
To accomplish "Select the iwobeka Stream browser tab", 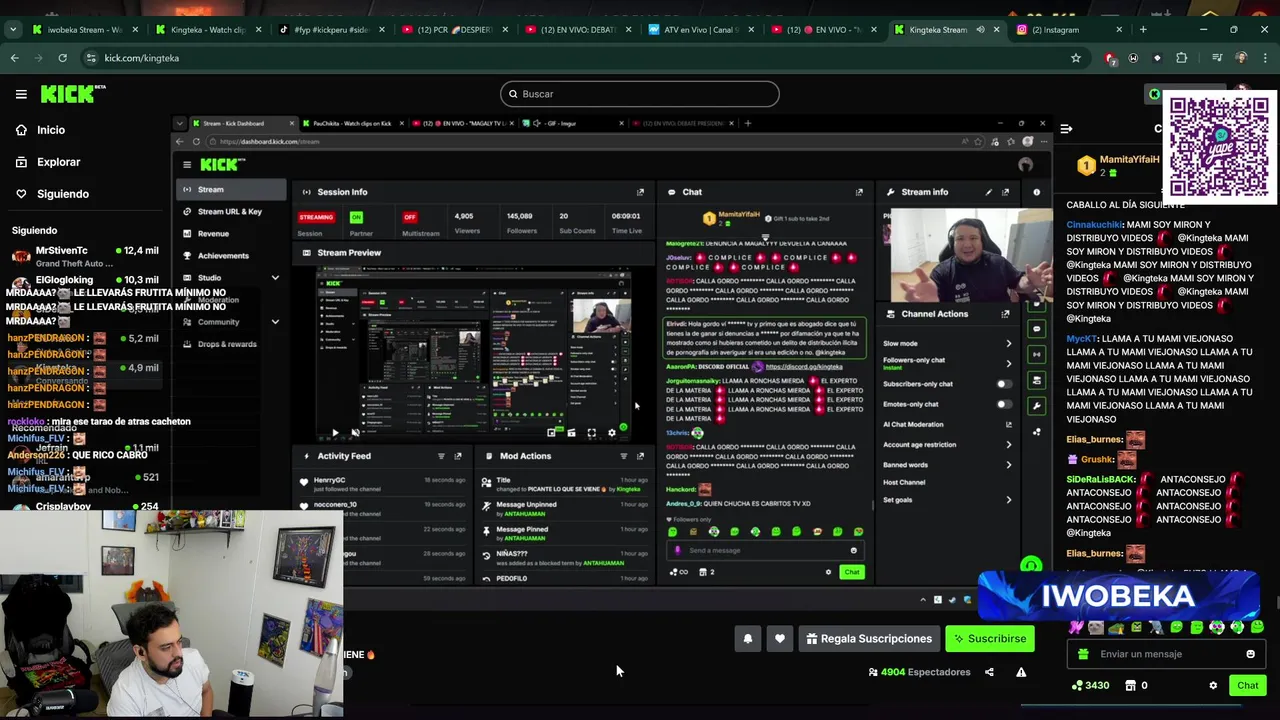I will (x=84, y=30).
